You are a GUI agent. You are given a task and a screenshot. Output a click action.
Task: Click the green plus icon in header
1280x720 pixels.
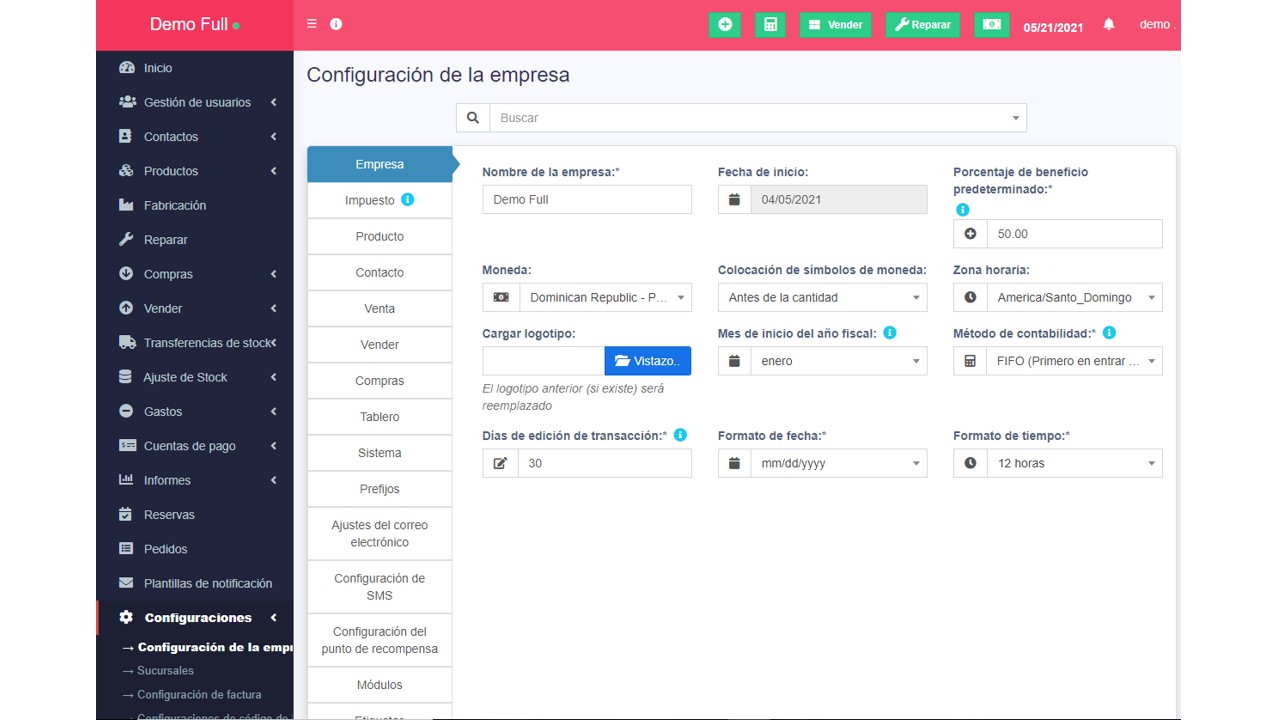pyautogui.click(x=725, y=25)
